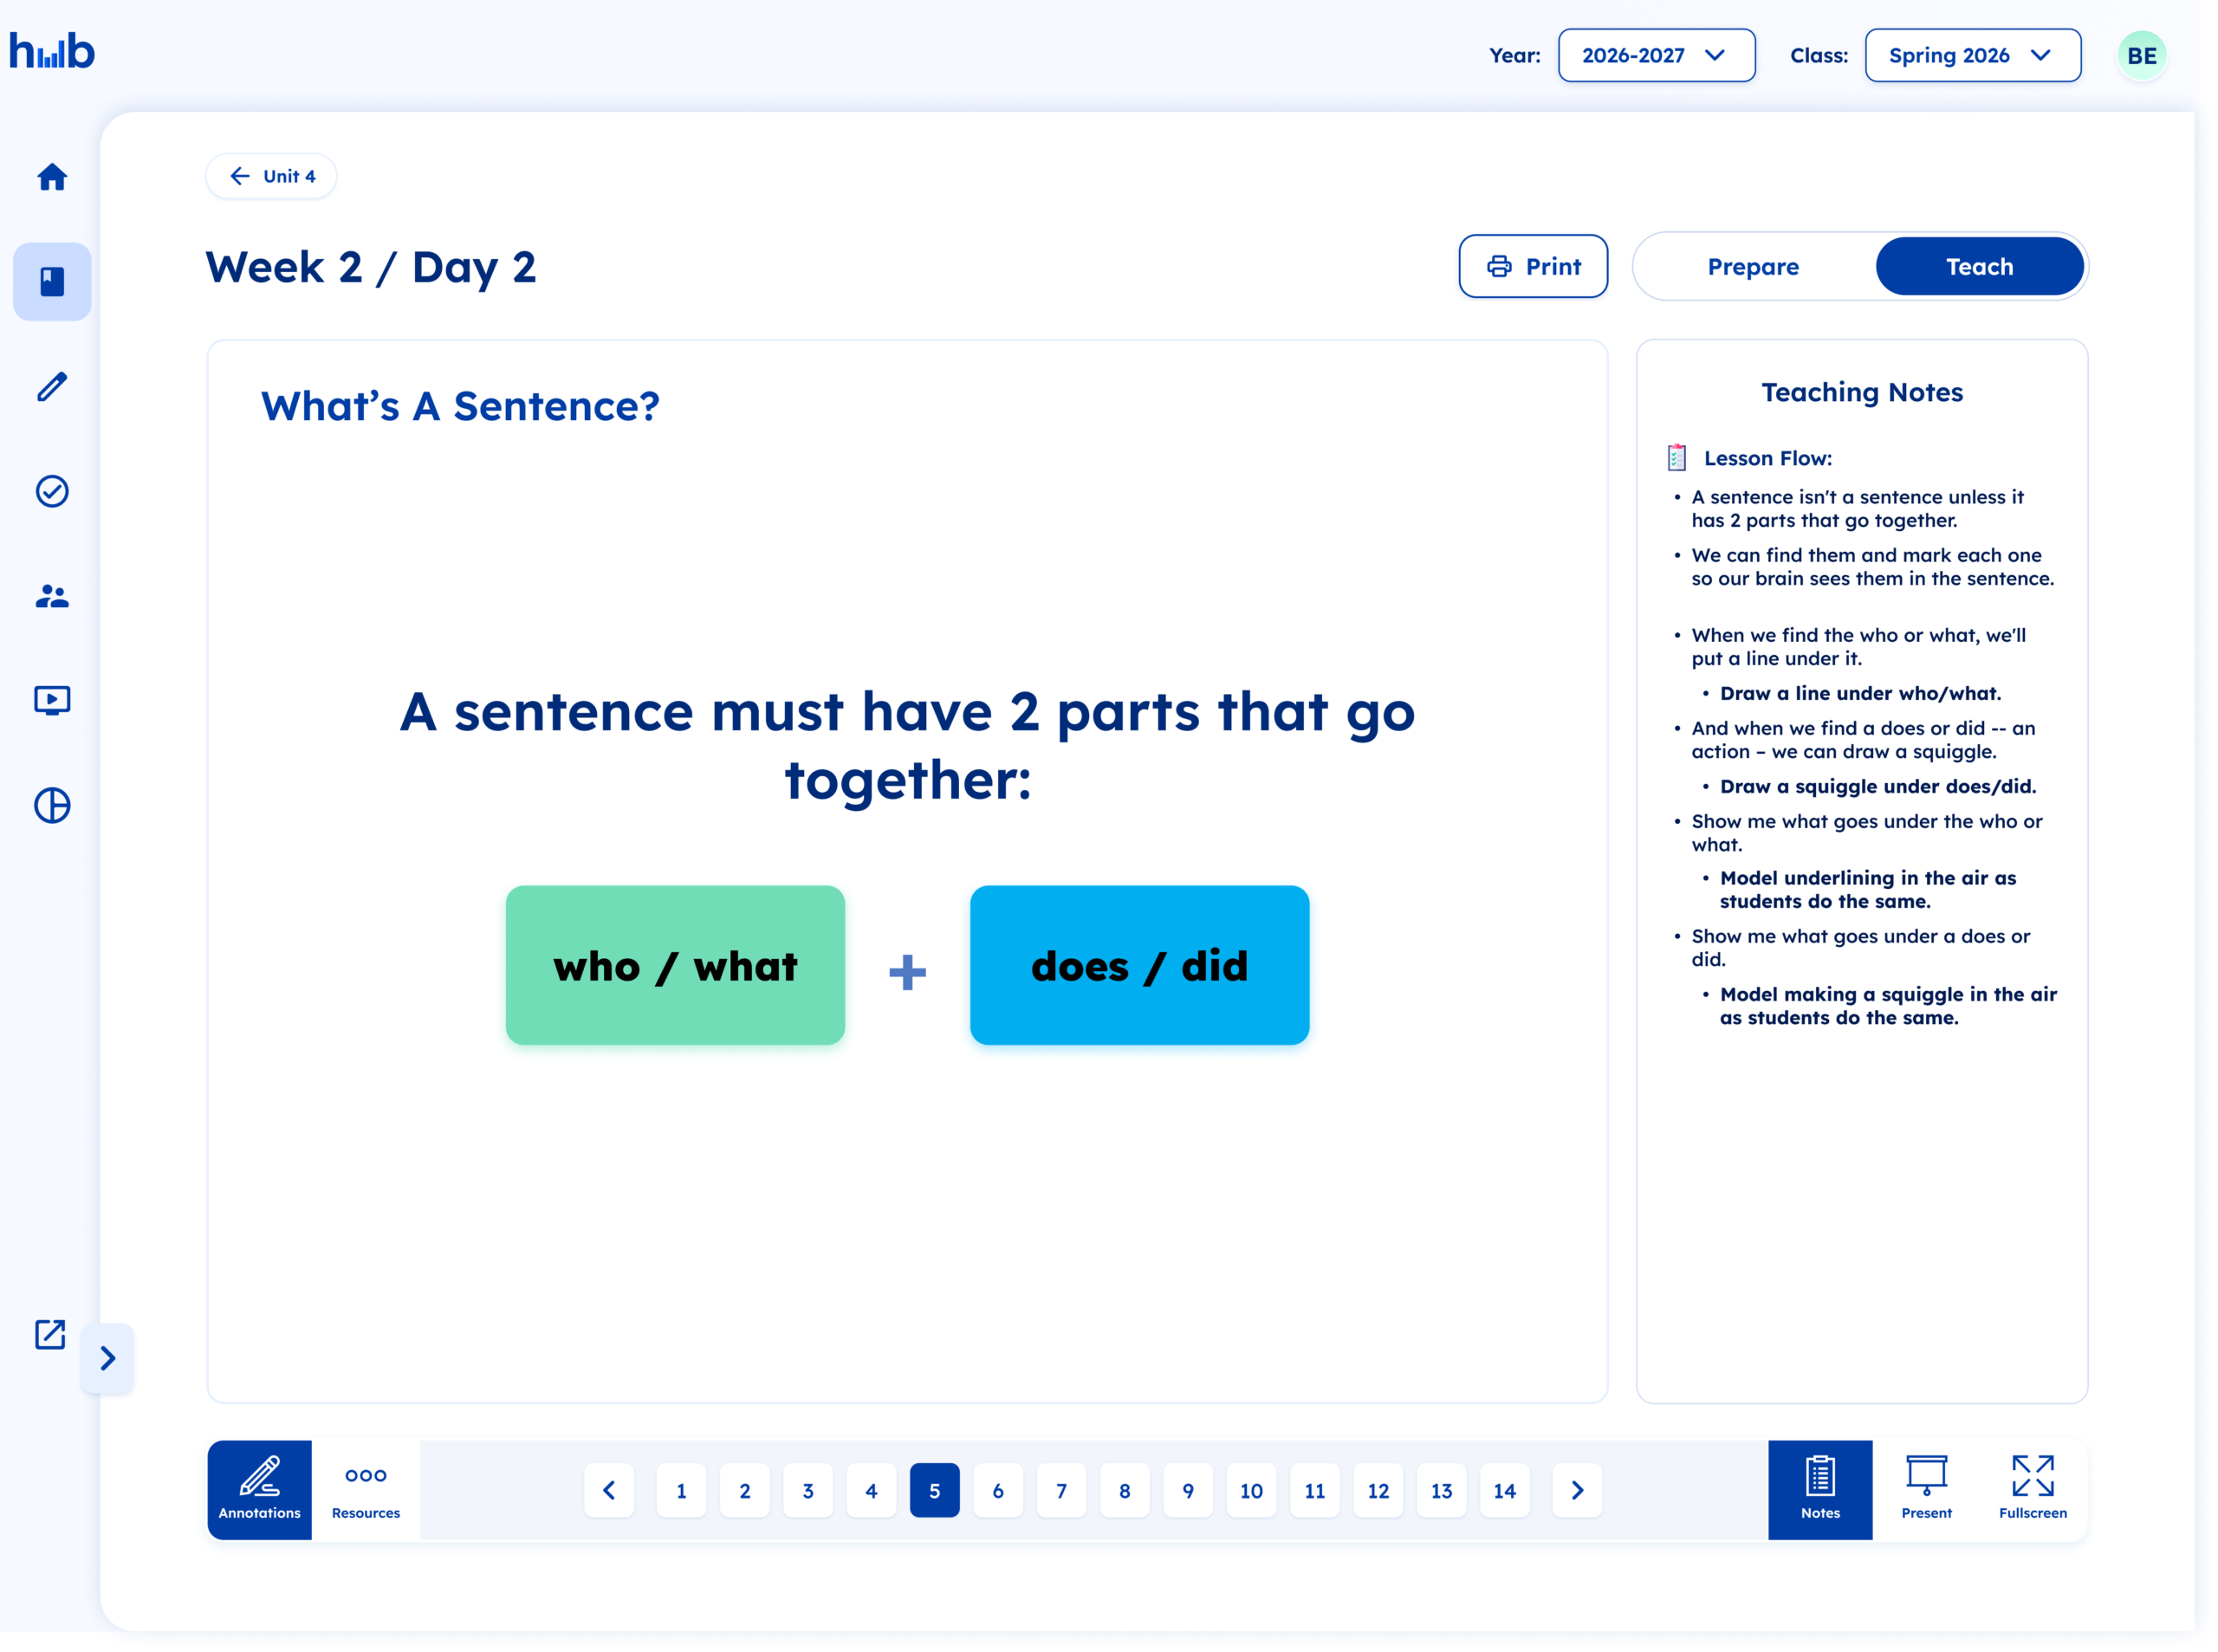Go back to Unit 4
The height and width of the screenshot is (1652, 2218).
point(271,176)
